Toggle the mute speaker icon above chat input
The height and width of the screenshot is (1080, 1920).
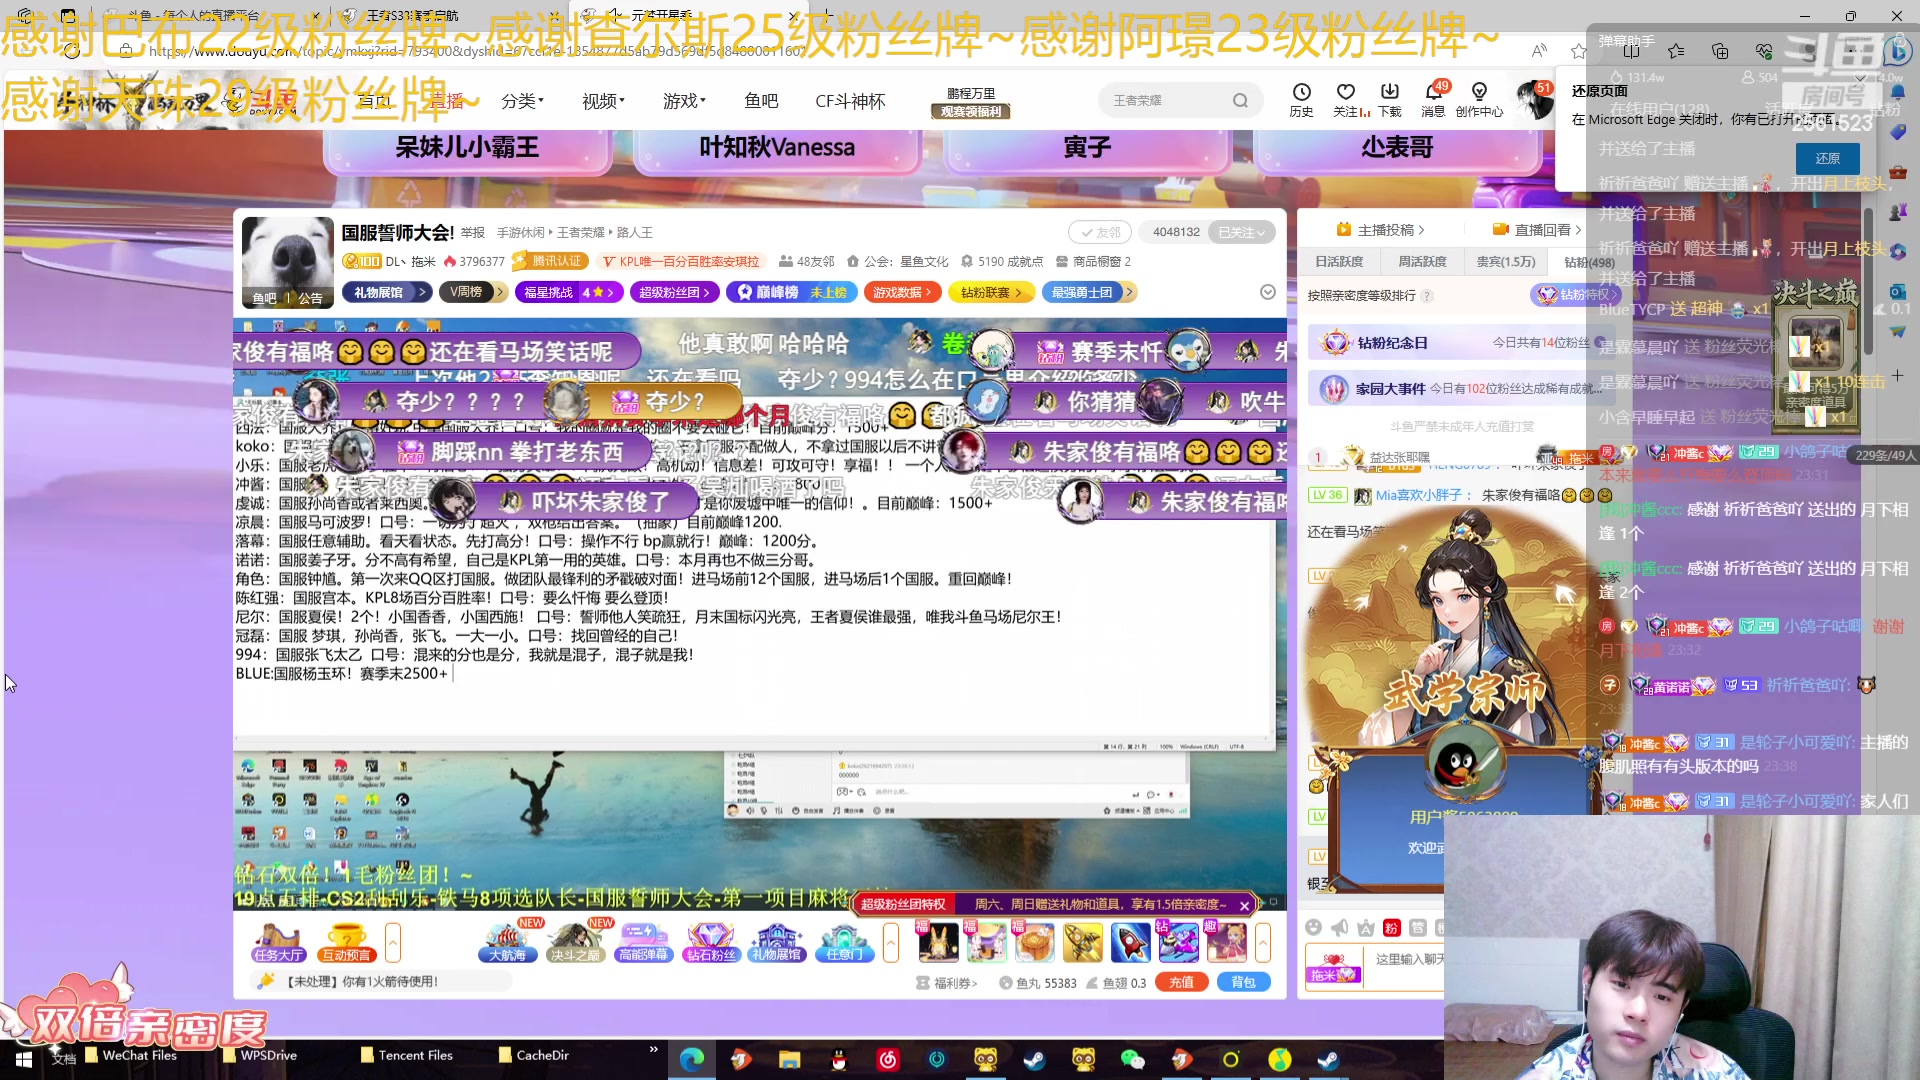[1340, 928]
